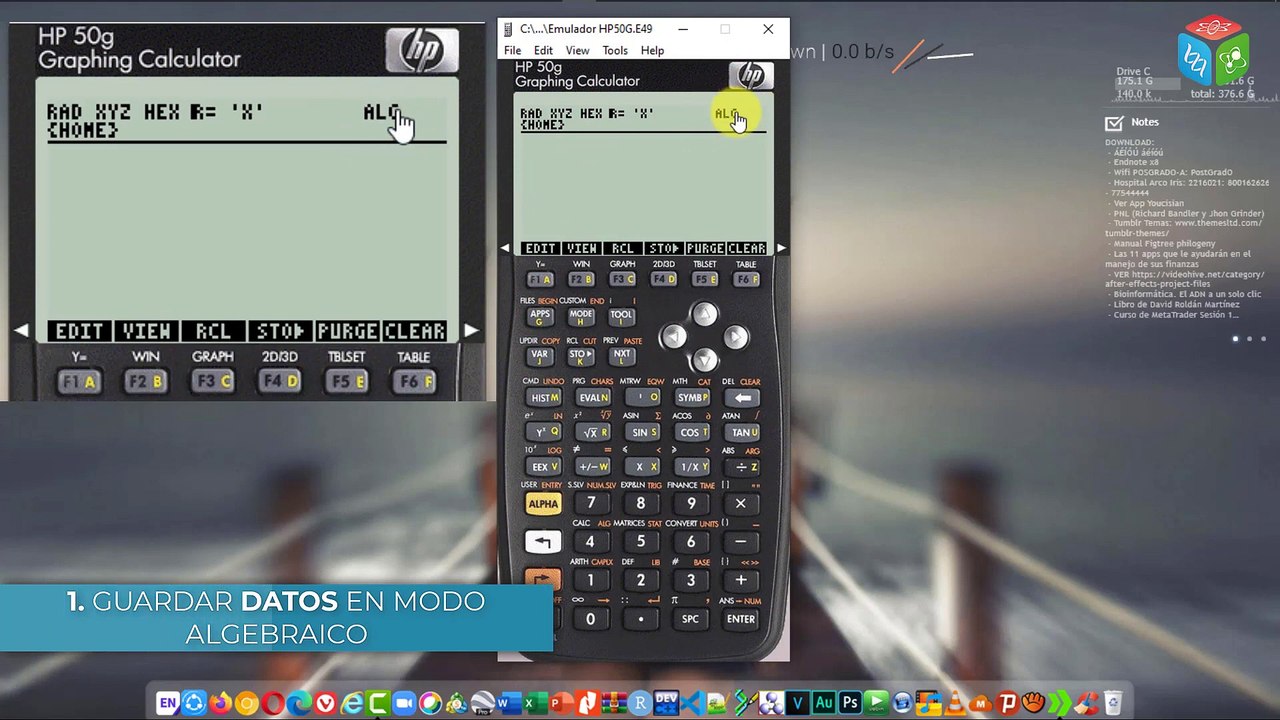Screen dimensions: 1280x720
Task: Open Opera from the taskbar
Action: (272, 703)
